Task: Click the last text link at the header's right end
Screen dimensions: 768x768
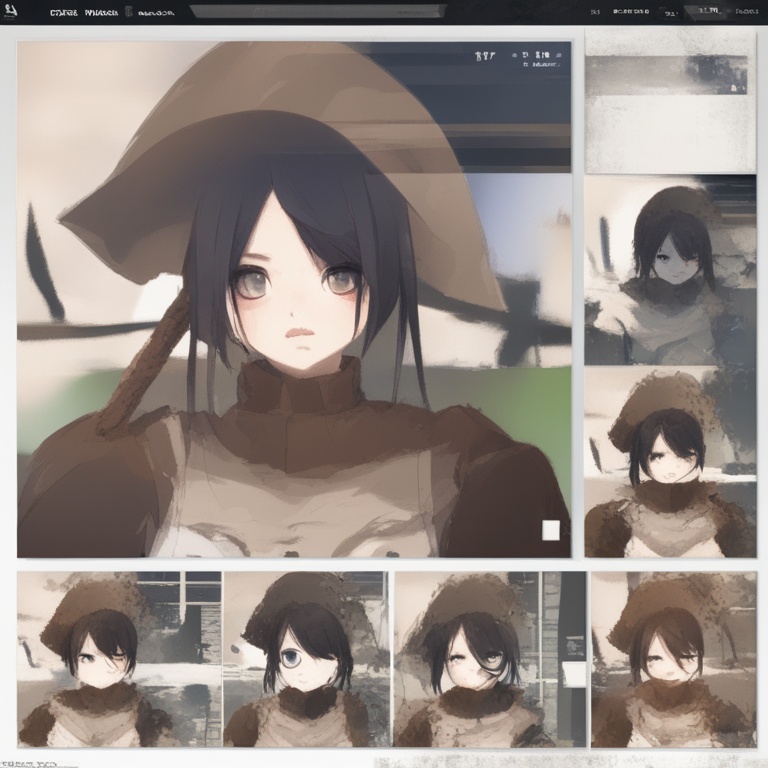Action: tap(747, 11)
